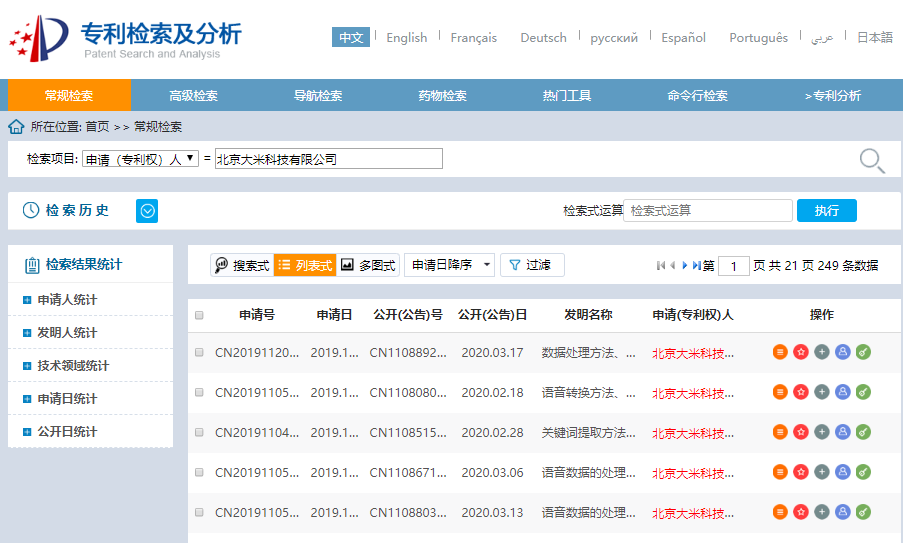Click red star favorite icon on the 2020.02.18 row
Image resolution: width=903 pixels, height=543 pixels.
(x=800, y=392)
